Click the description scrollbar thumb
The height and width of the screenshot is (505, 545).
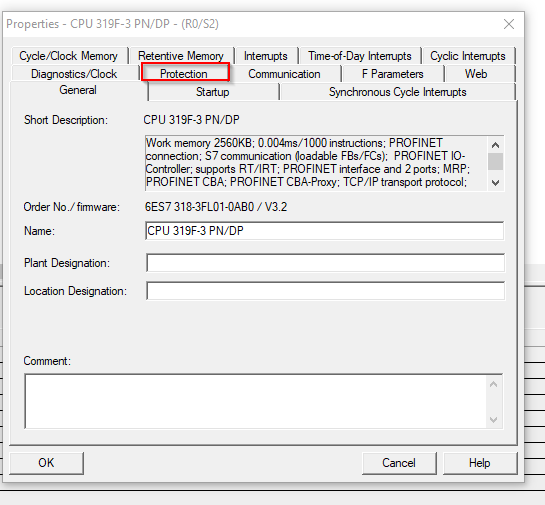(x=496, y=162)
